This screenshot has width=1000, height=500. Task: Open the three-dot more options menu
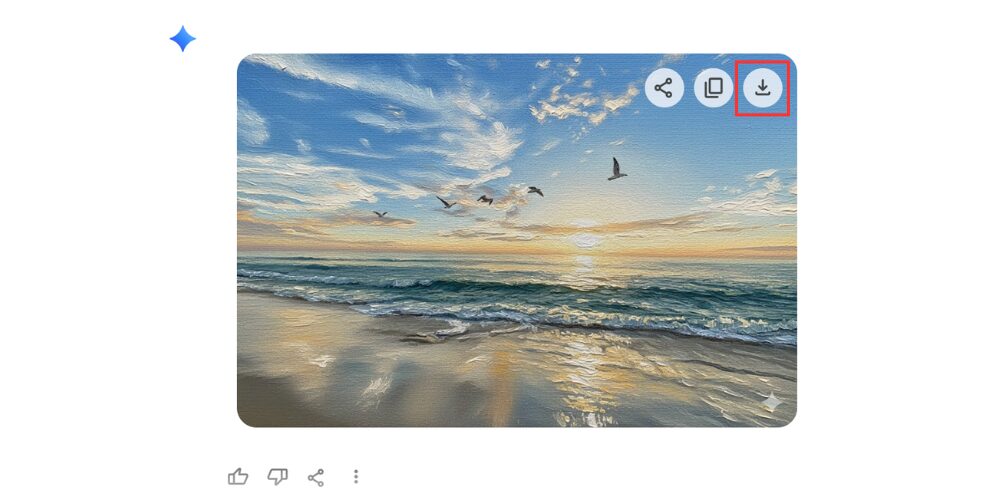click(x=356, y=476)
